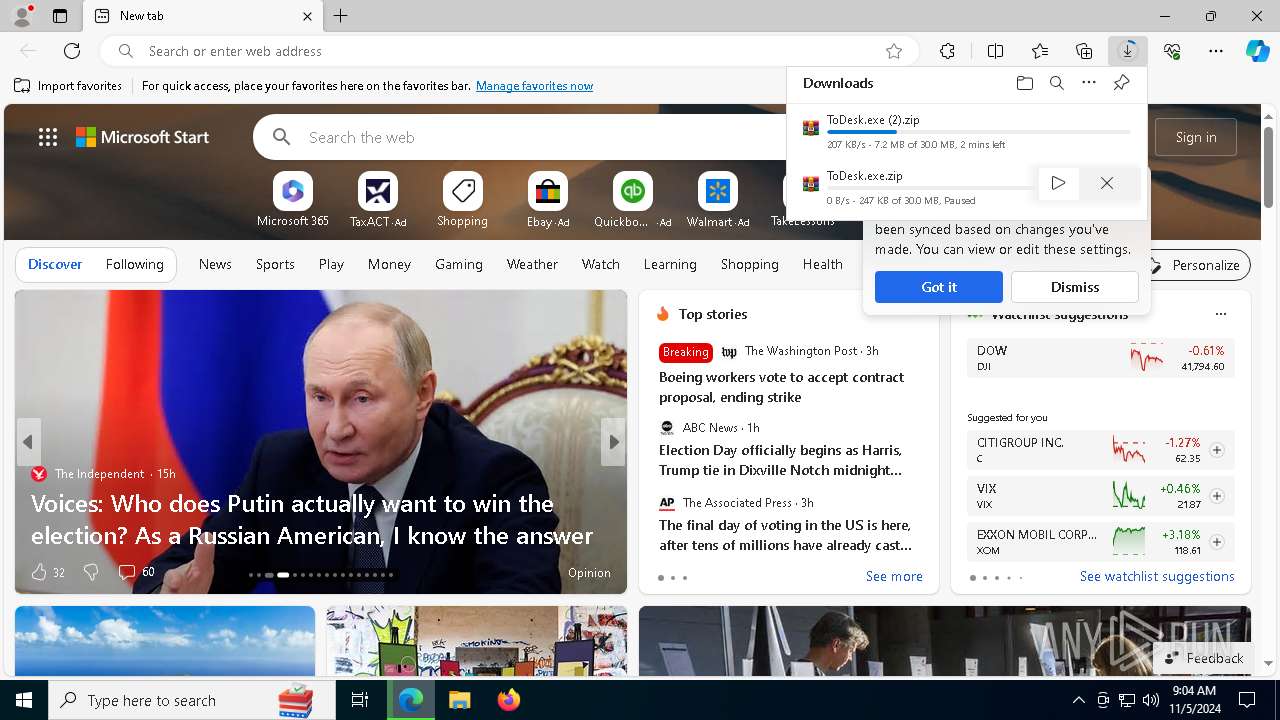
Task: Add CITIGROUP INC. to watchlist
Action: [1217, 450]
